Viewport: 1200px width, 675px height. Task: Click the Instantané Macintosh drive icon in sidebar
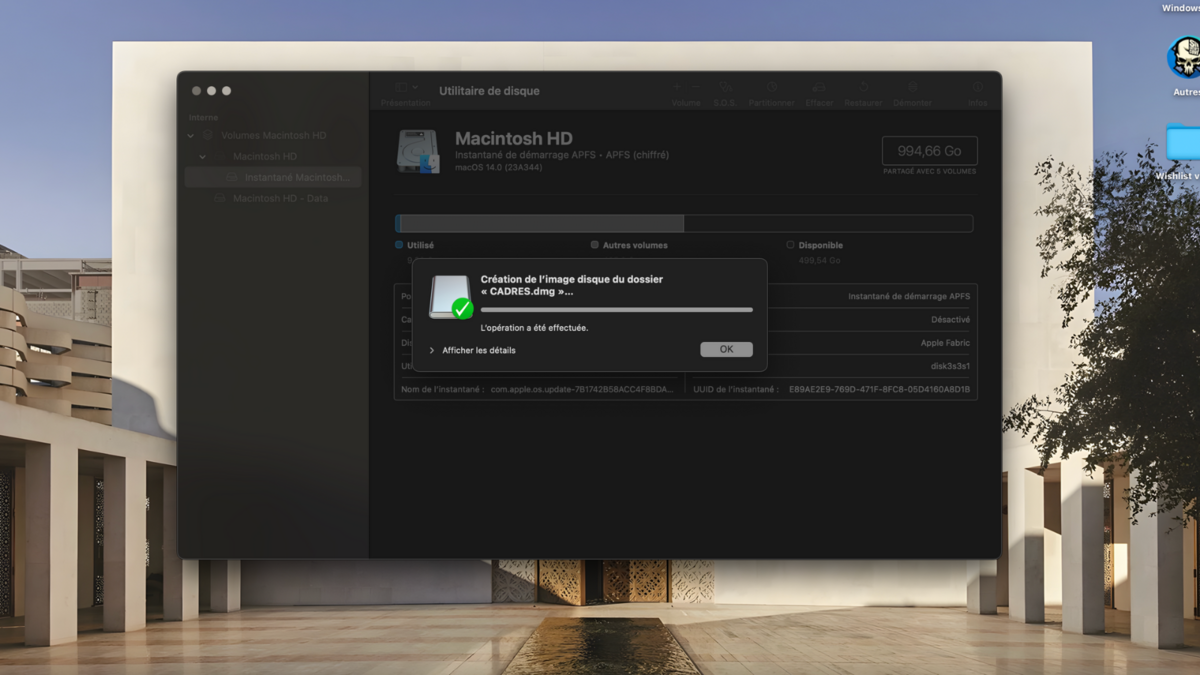click(231, 177)
